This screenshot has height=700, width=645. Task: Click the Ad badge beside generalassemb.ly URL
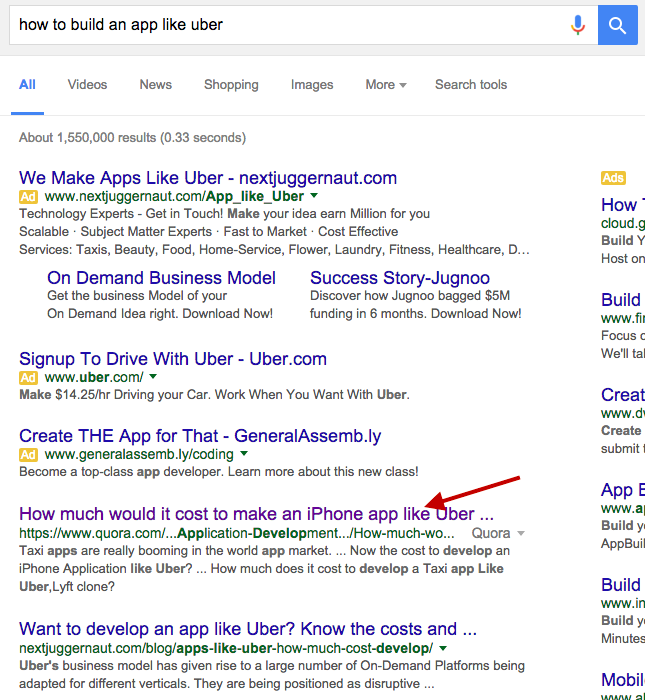tap(28, 454)
